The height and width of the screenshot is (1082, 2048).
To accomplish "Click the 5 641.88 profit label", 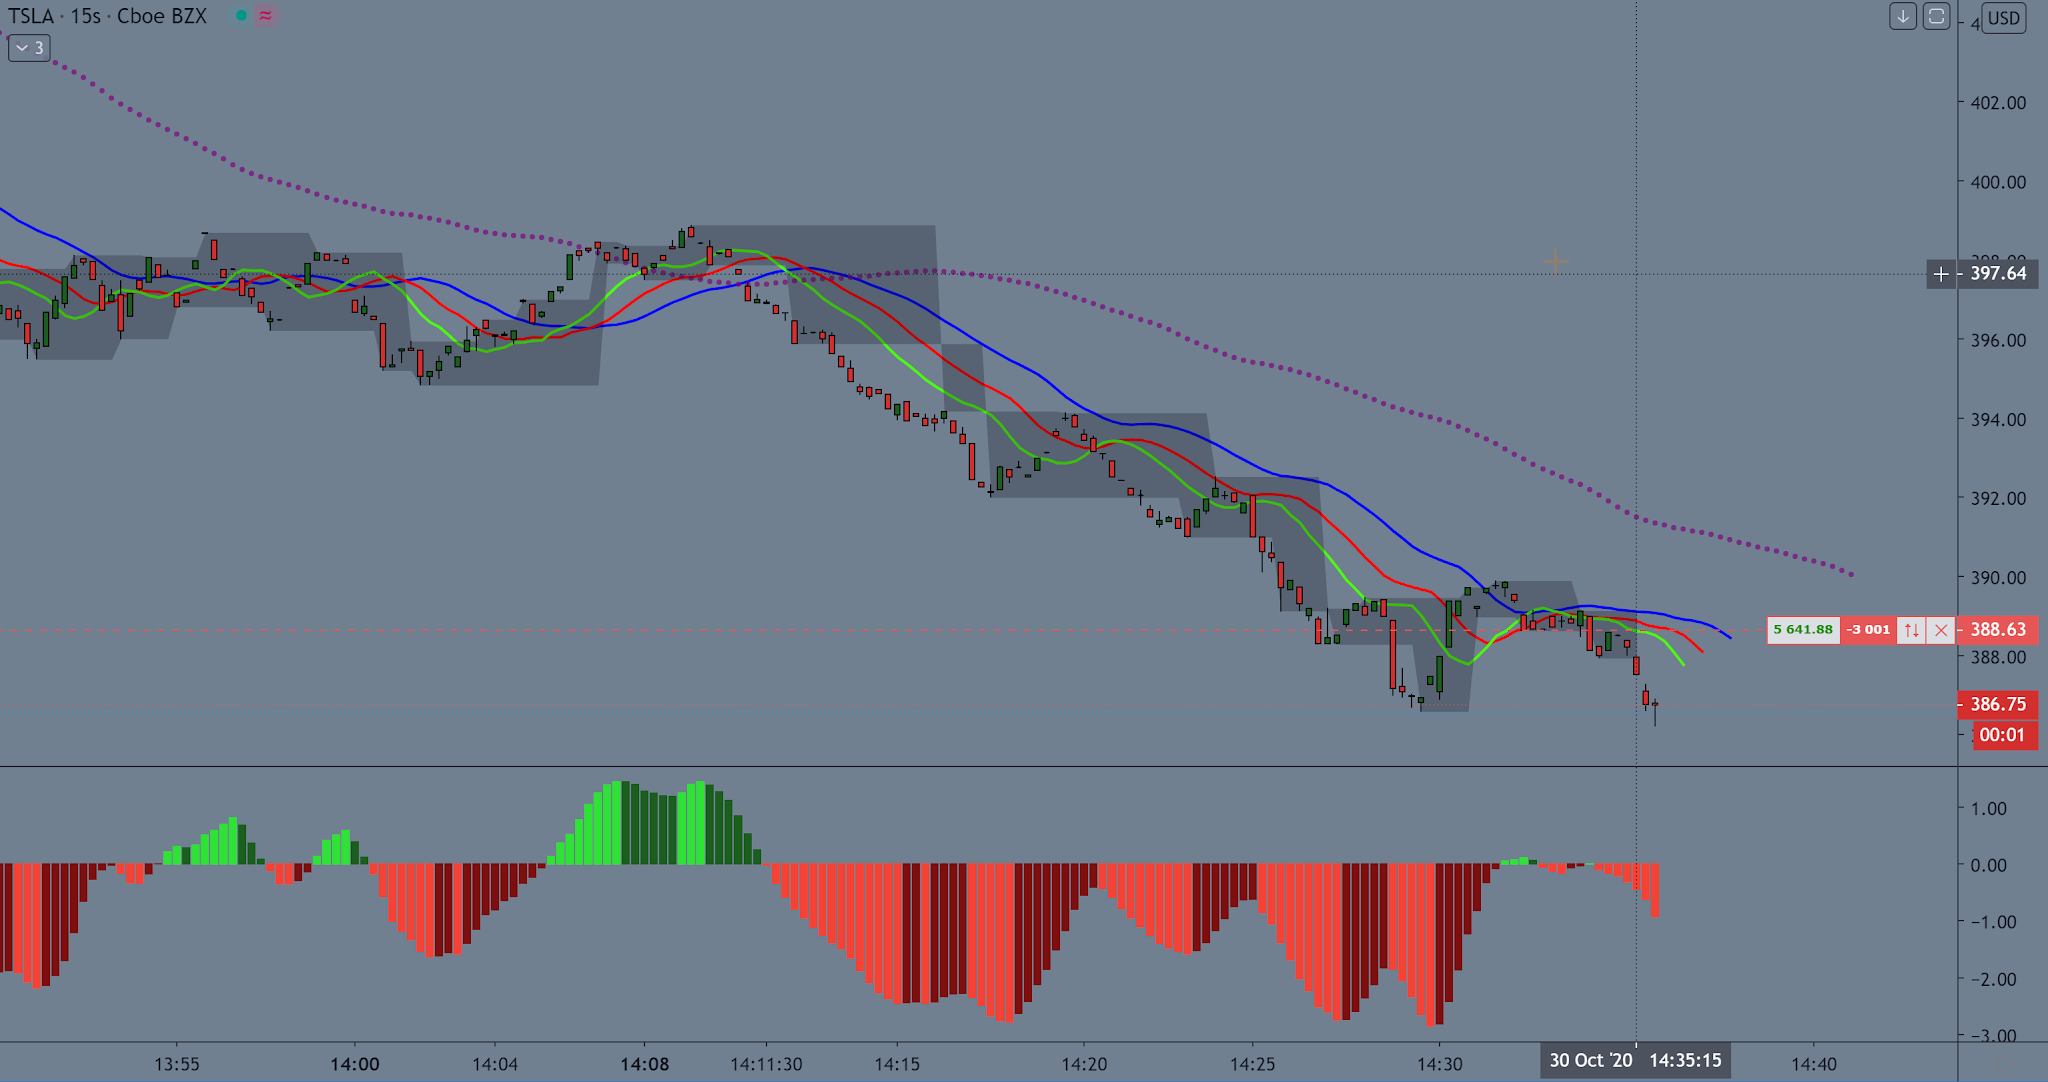I will click(1803, 630).
